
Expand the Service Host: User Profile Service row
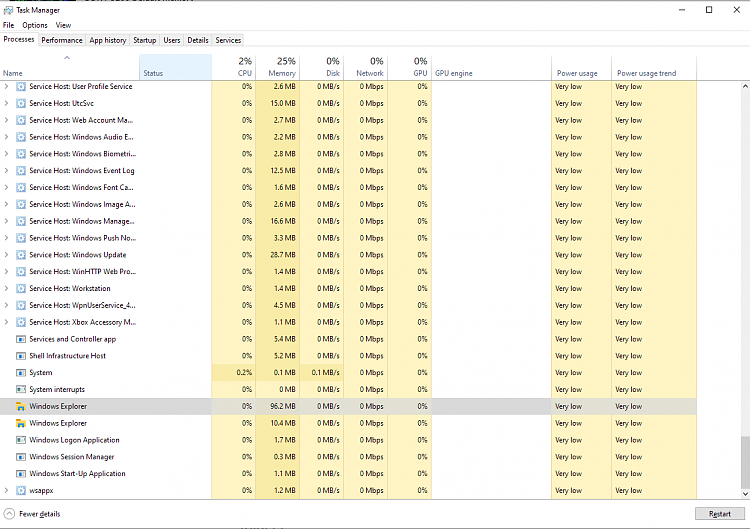pos(6,87)
